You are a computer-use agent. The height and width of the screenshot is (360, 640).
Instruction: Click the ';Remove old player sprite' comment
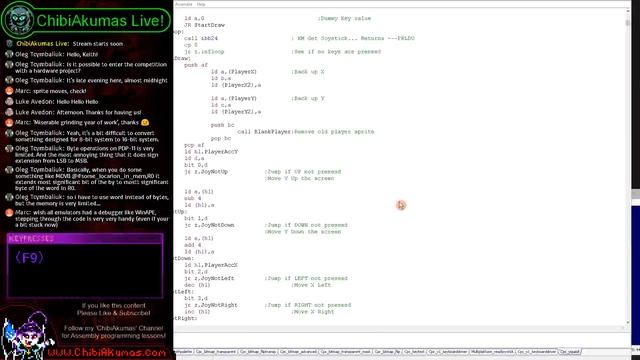(x=334, y=132)
